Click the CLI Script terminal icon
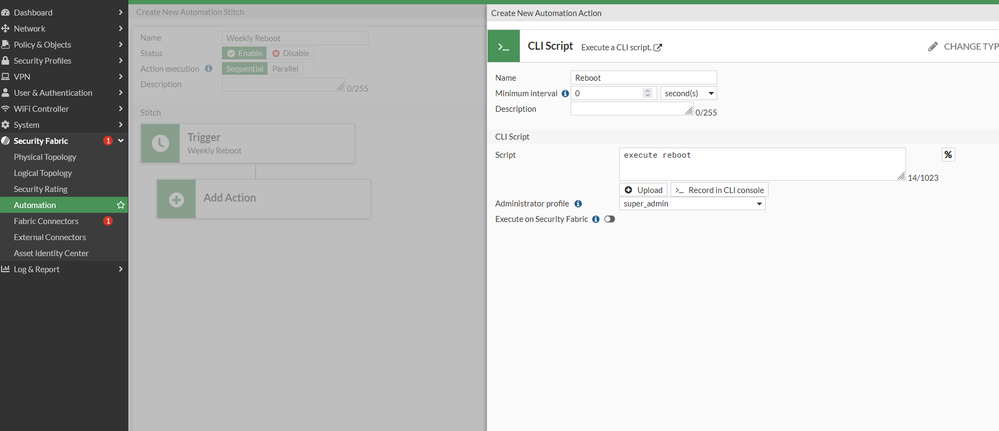999x431 pixels. tap(503, 47)
